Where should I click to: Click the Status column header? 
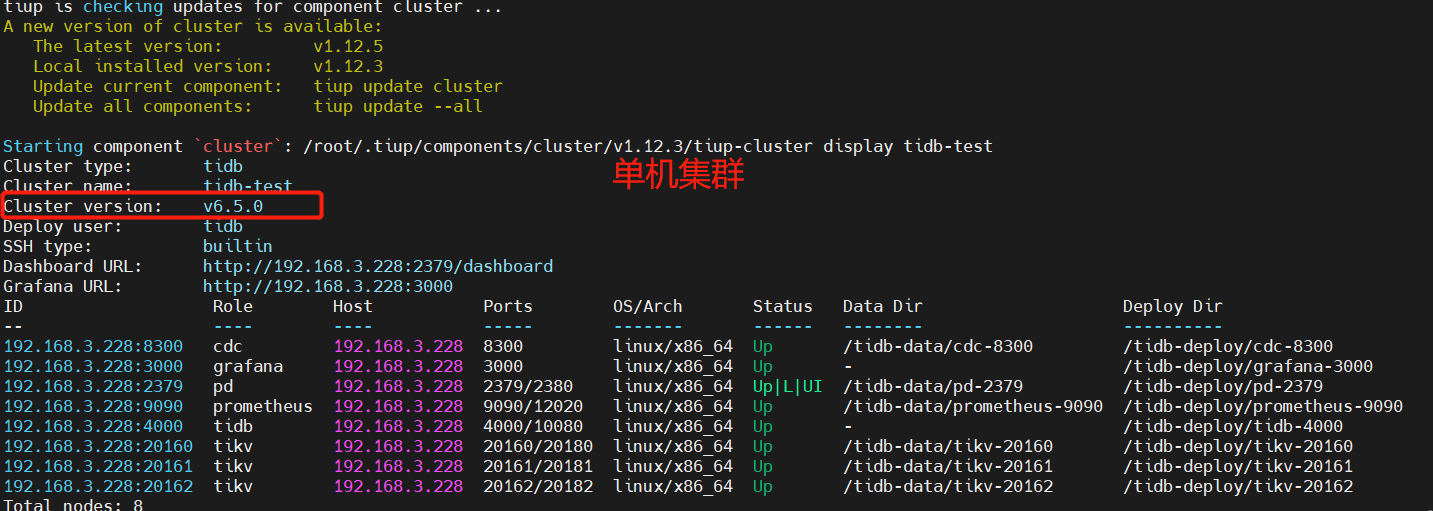tap(782, 306)
